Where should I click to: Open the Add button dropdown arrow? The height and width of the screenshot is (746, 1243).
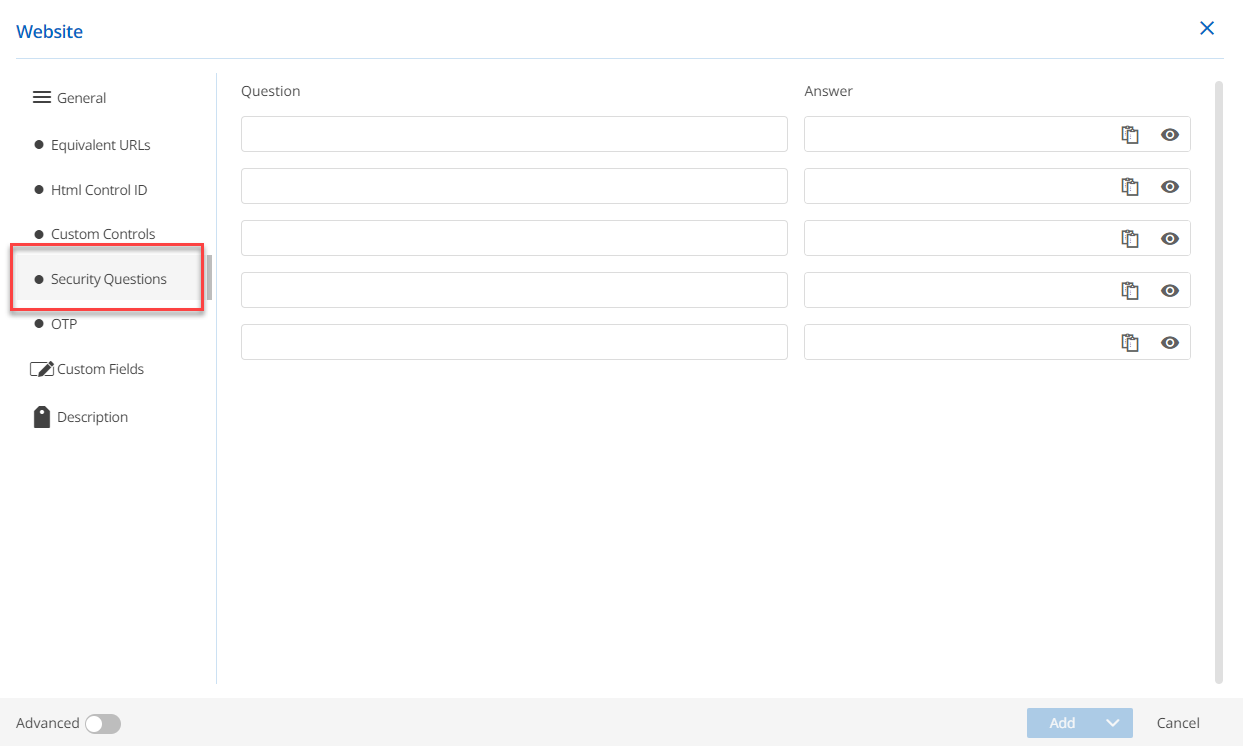point(1113,722)
